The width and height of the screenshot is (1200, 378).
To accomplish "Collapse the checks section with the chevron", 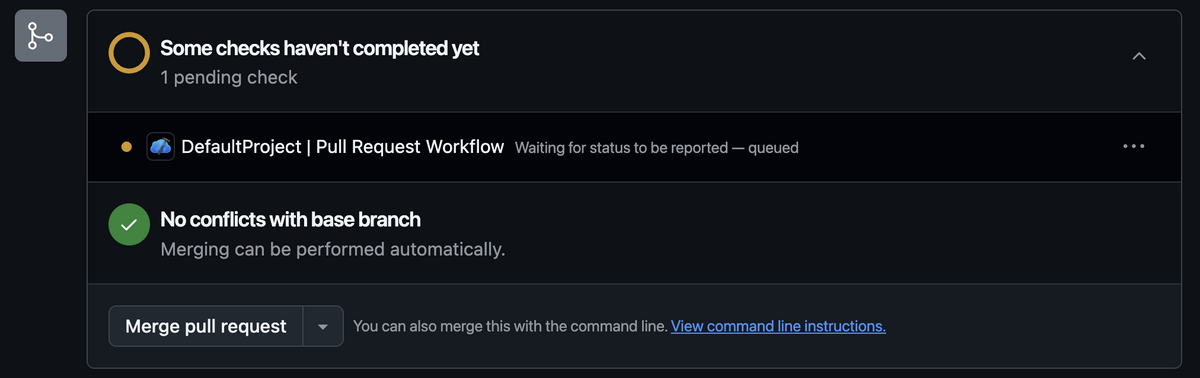I will 1138,56.
